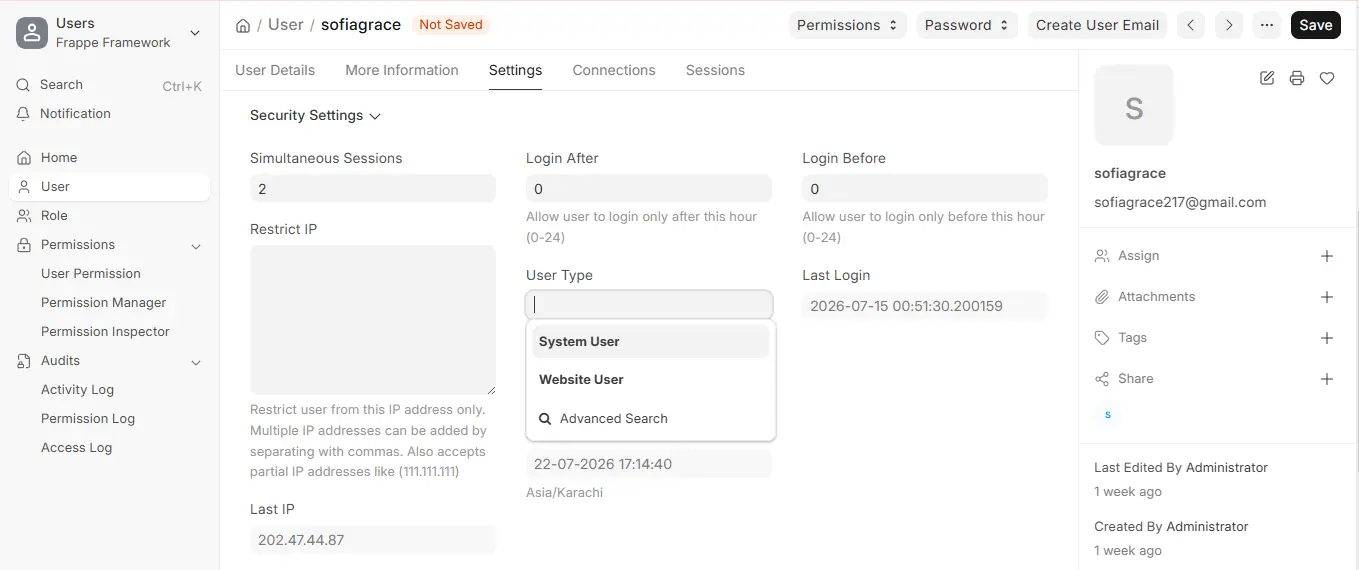Click the Last Login value field
Image resolution: width=1359 pixels, height=570 pixels.
[x=925, y=306]
